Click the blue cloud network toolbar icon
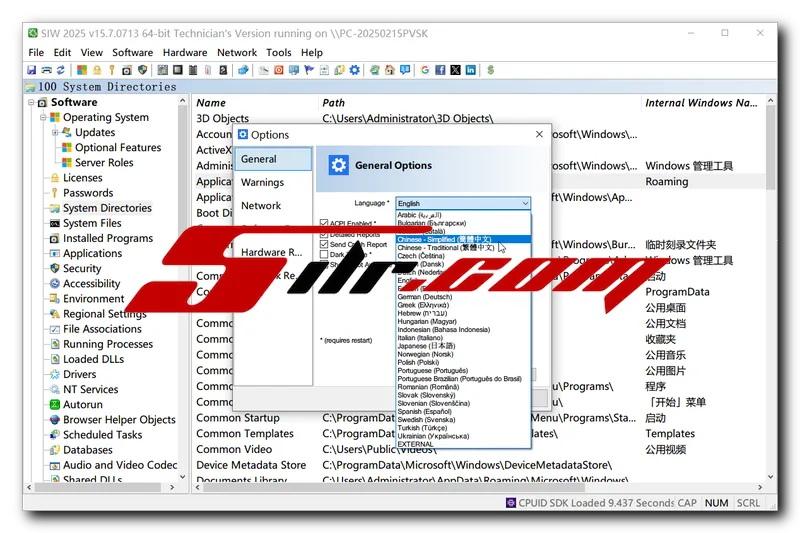Screen dimensions: 800x533 click(x=243, y=70)
